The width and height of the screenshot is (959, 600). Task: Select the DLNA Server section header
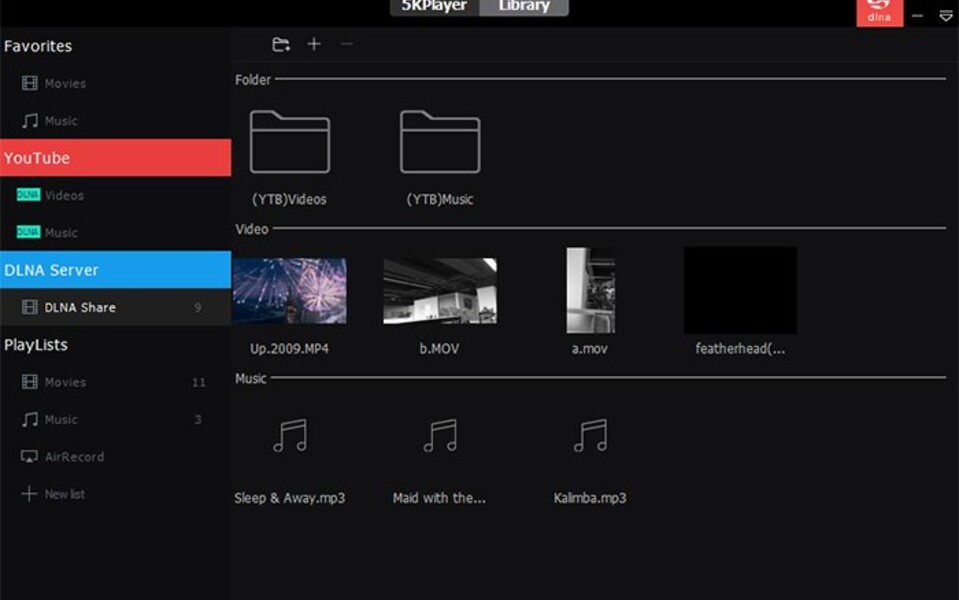(116, 270)
